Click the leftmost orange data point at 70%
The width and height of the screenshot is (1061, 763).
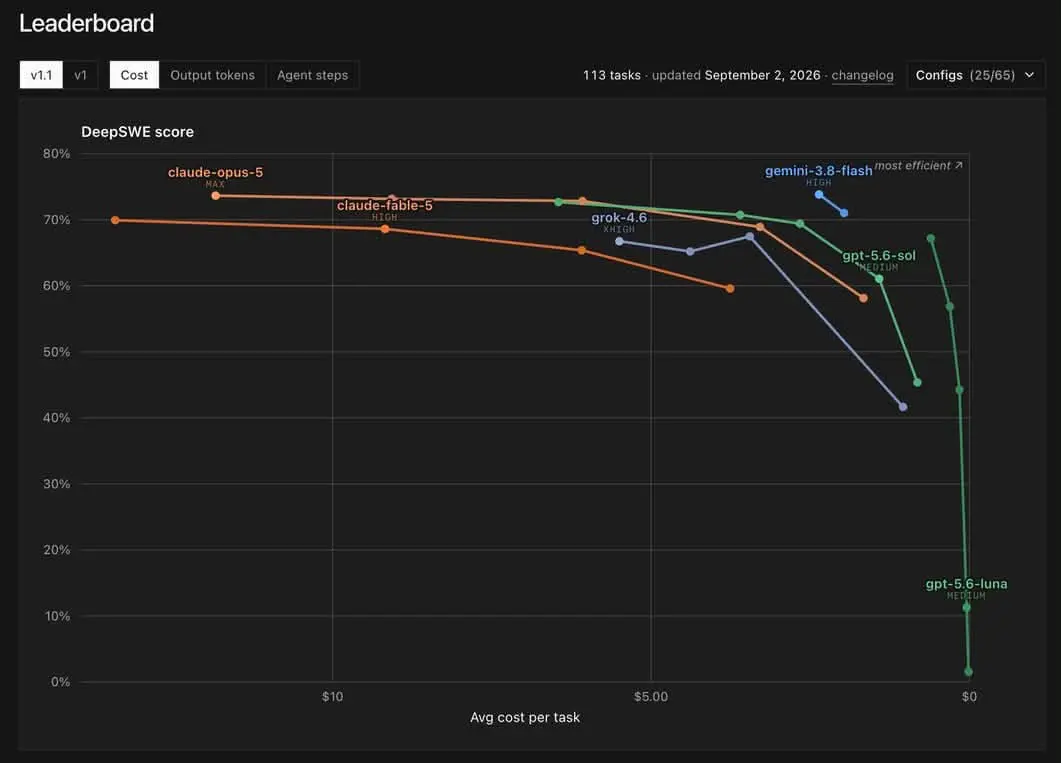[x=115, y=221]
